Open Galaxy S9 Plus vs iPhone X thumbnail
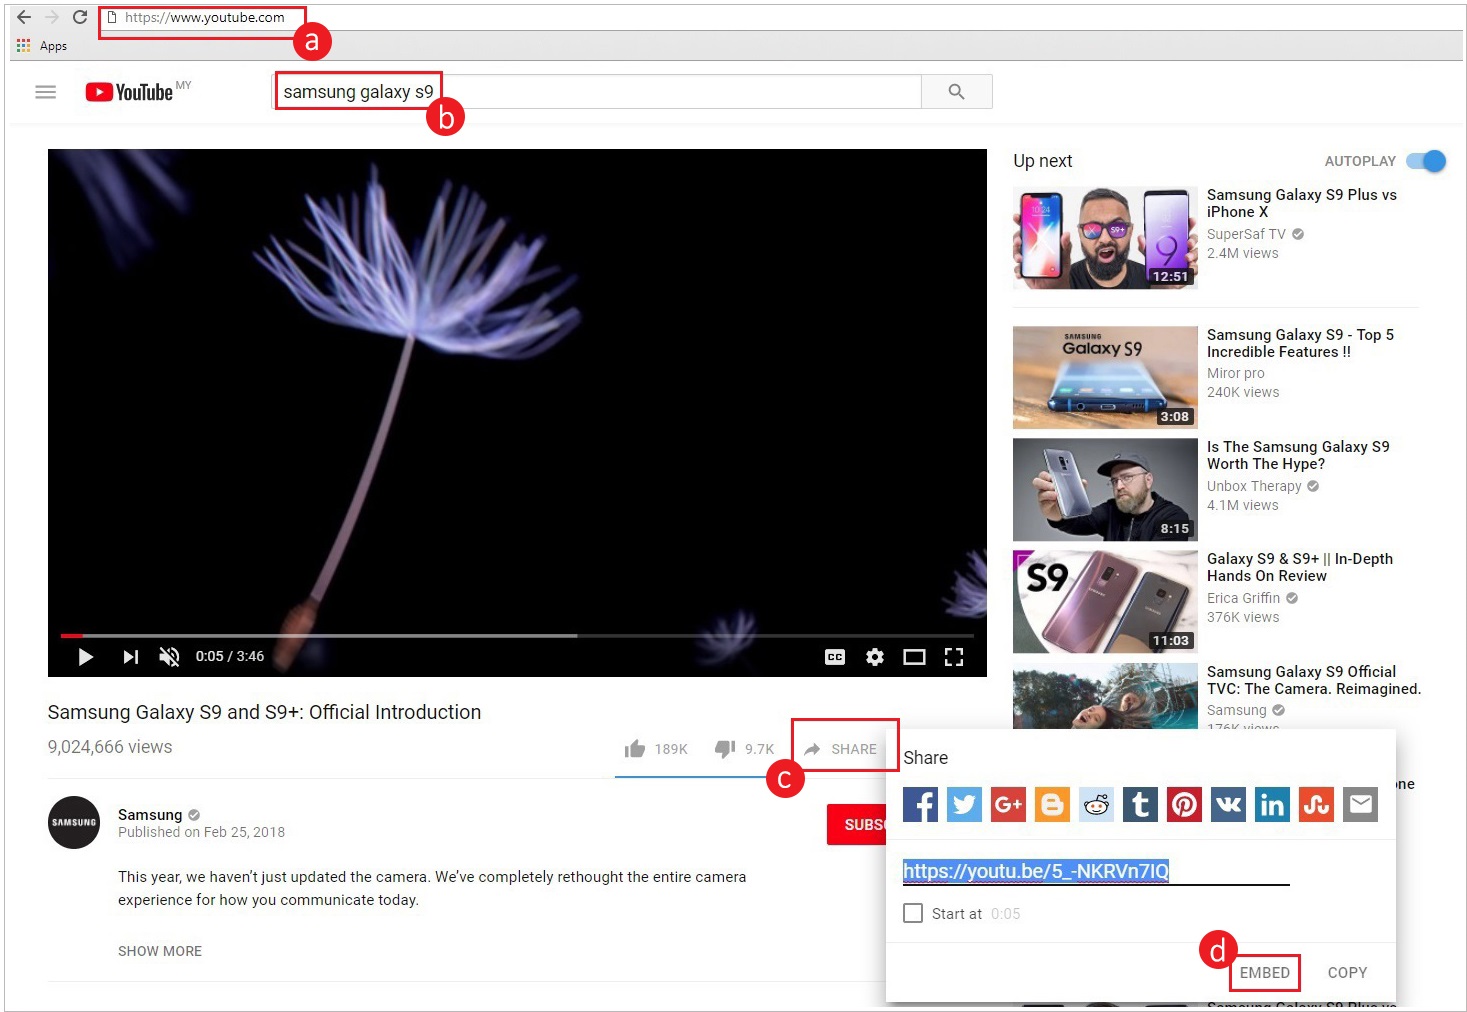 (1105, 238)
